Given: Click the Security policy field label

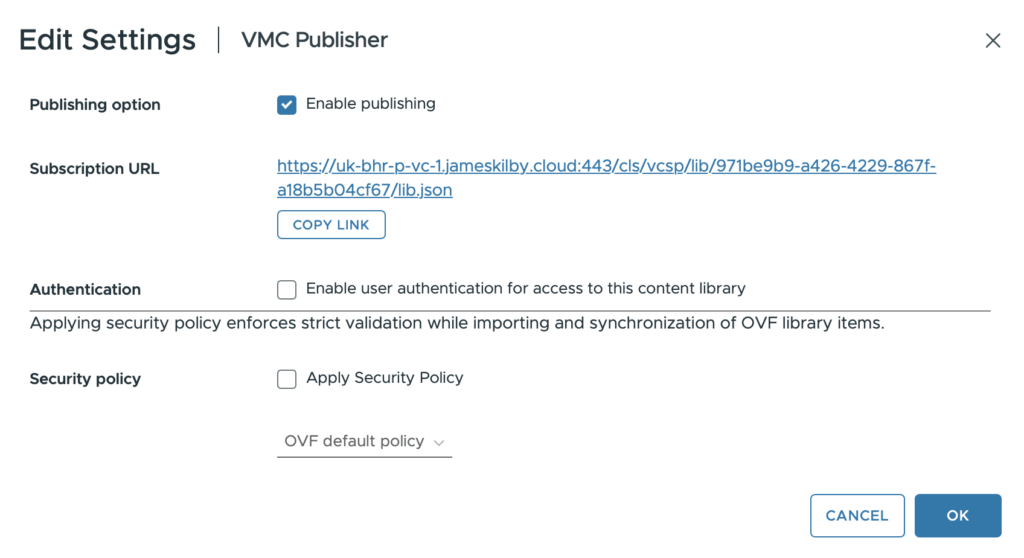Looking at the screenshot, I should (x=85, y=379).
